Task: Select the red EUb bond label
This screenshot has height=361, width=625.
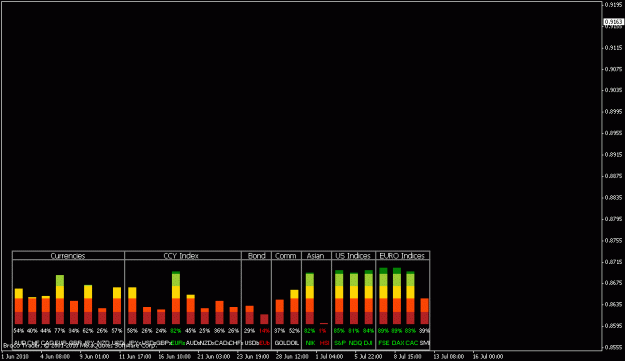Action: pyautogui.click(x=264, y=343)
